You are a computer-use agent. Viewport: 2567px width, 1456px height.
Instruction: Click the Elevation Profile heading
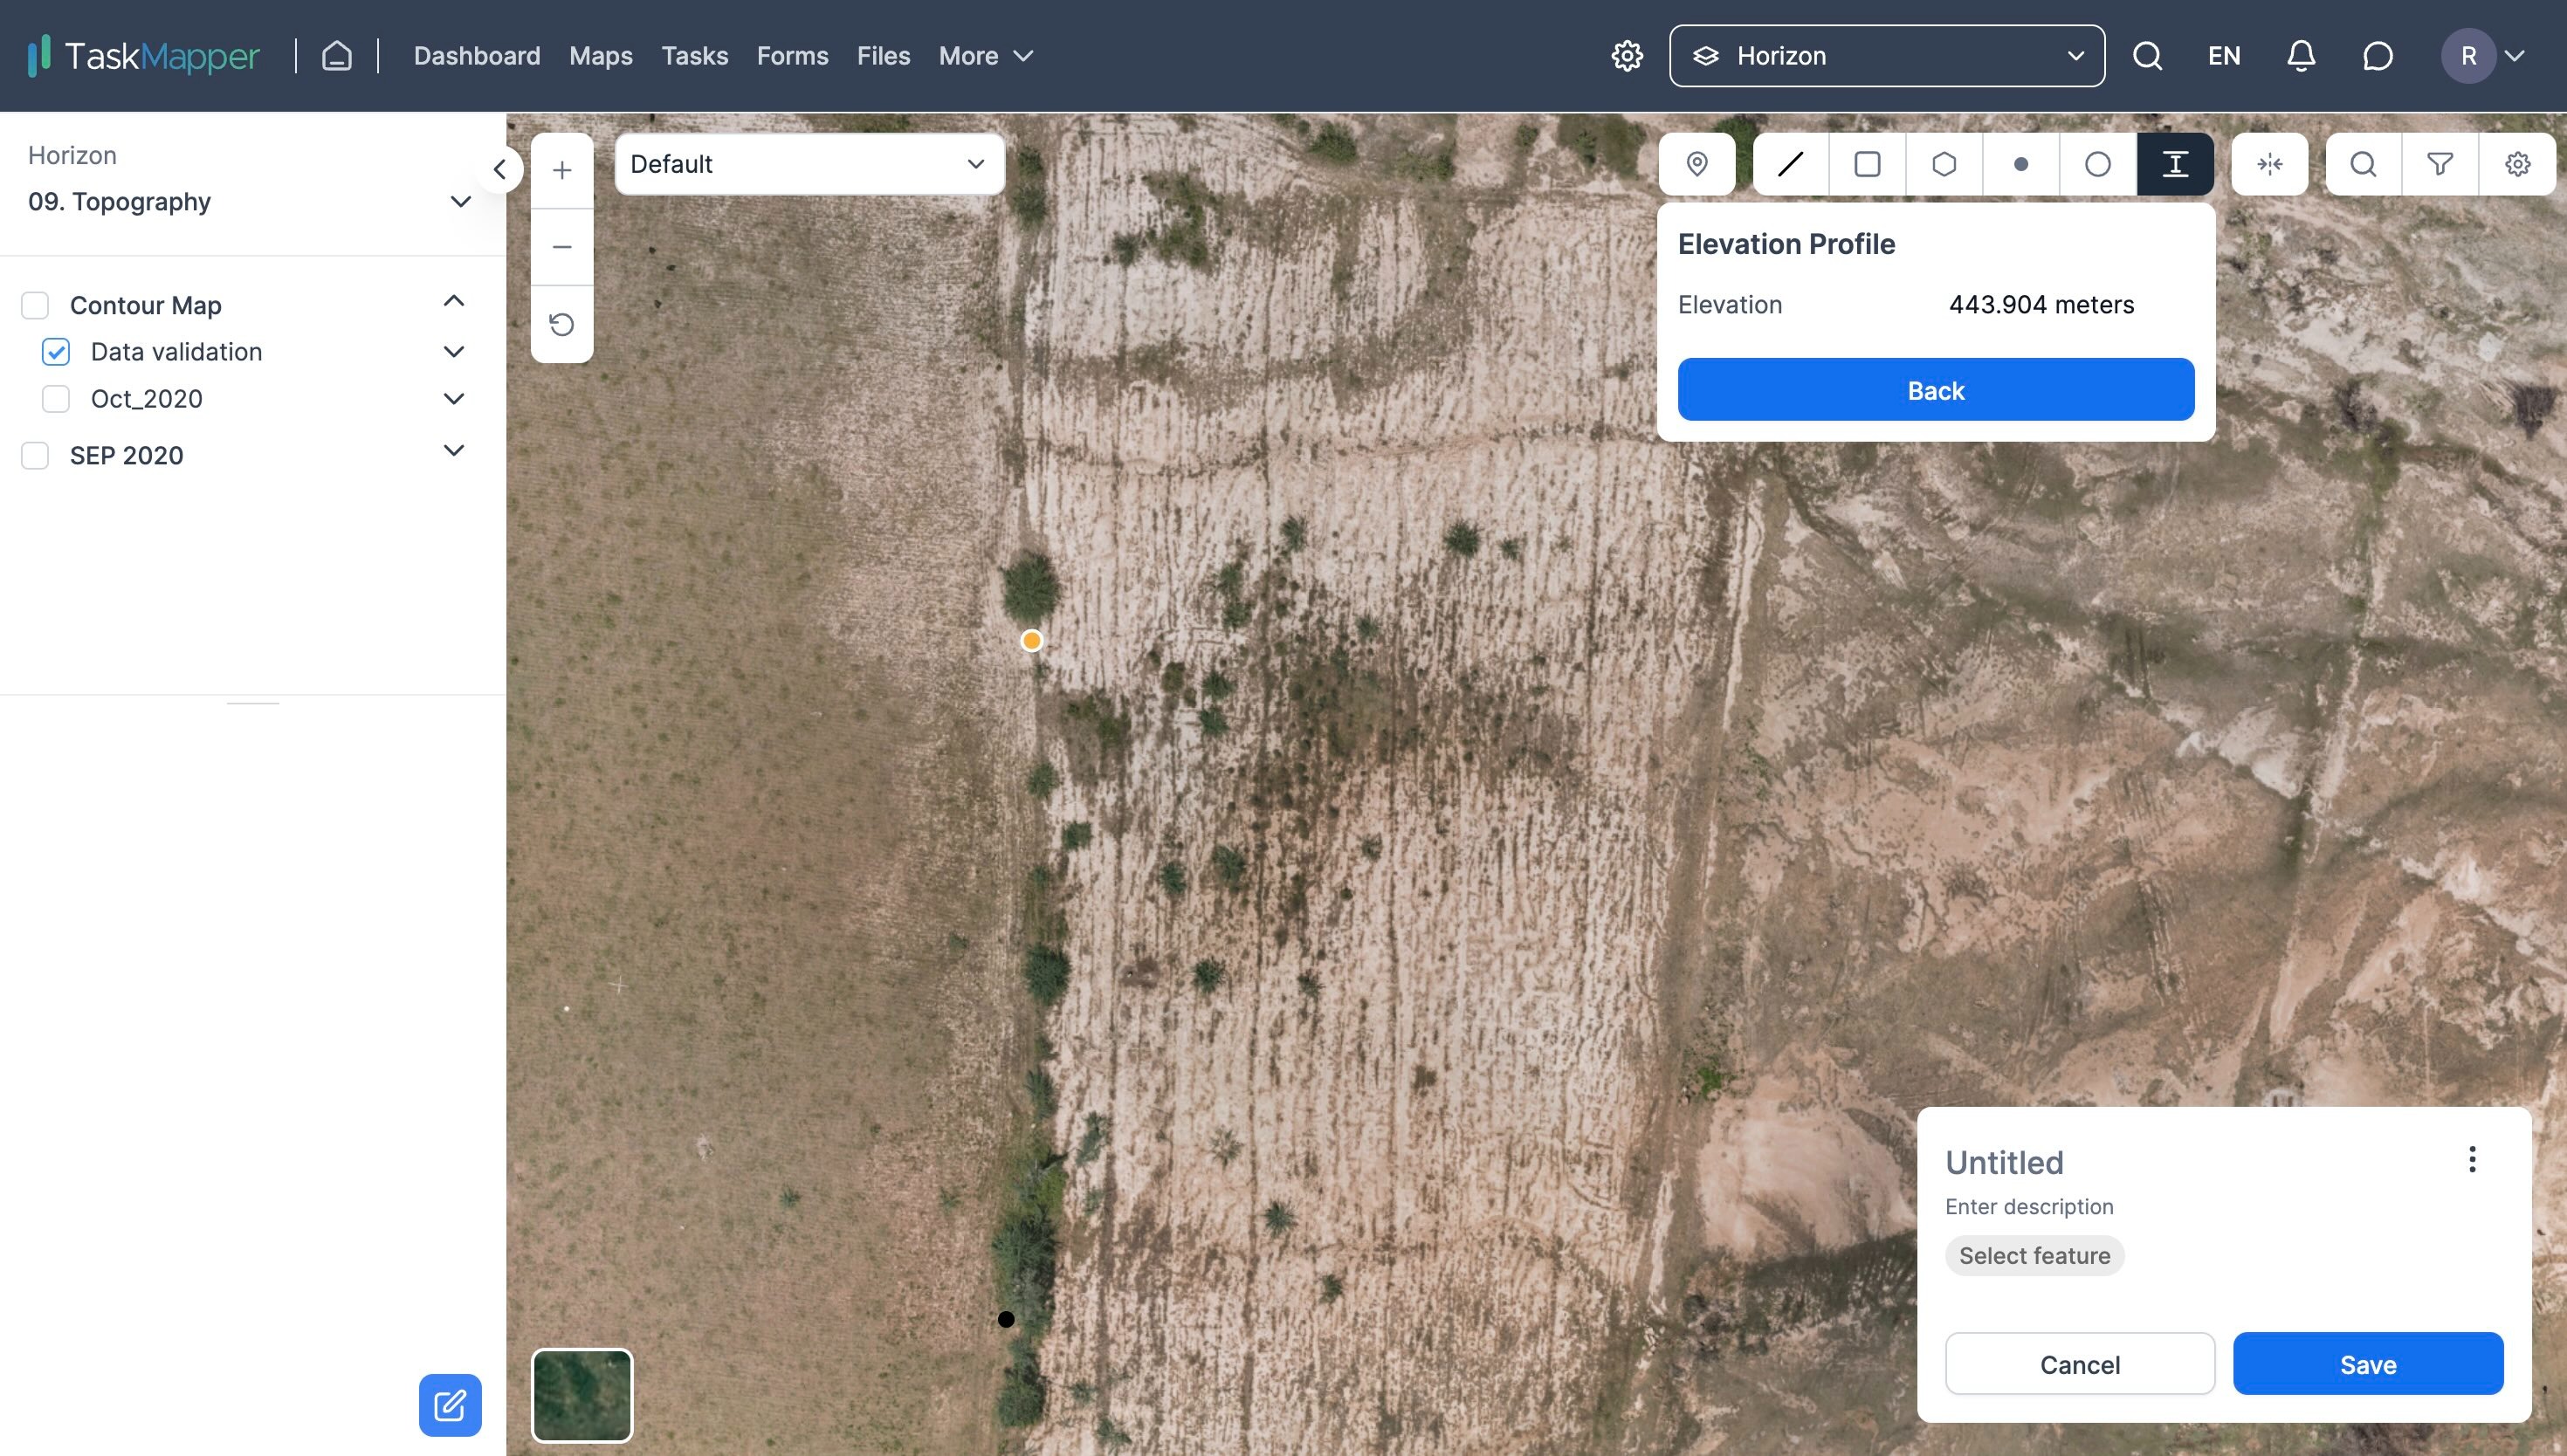(x=1786, y=244)
